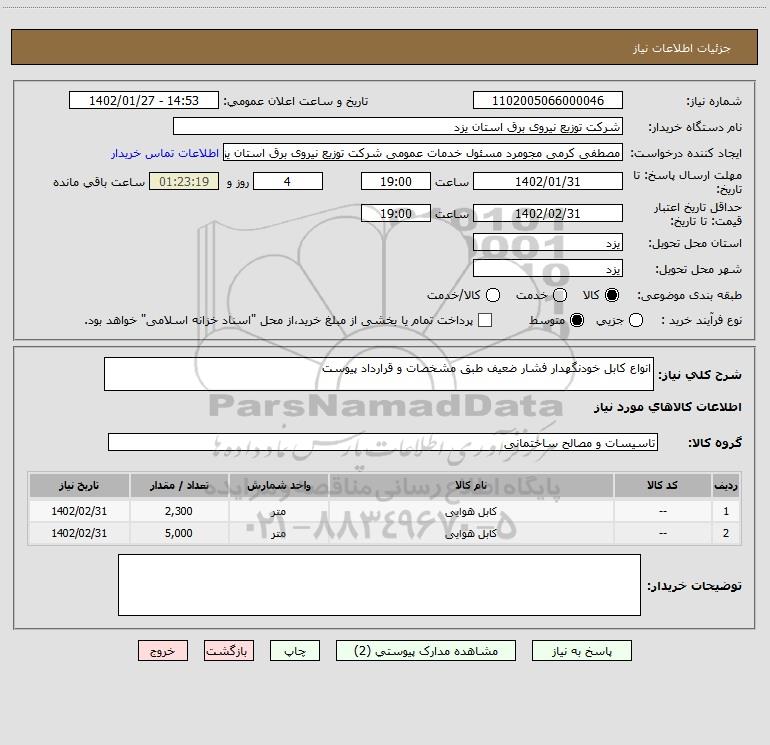Click the delivery province field یزد
This screenshot has height=745, width=770.
[x=548, y=243]
